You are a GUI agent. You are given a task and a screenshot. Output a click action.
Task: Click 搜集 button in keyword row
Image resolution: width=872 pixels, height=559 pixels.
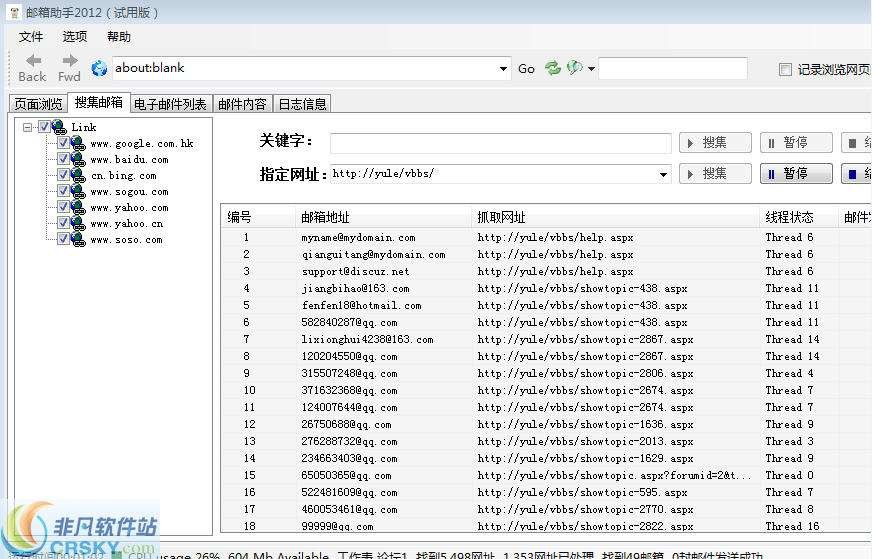[x=715, y=143]
